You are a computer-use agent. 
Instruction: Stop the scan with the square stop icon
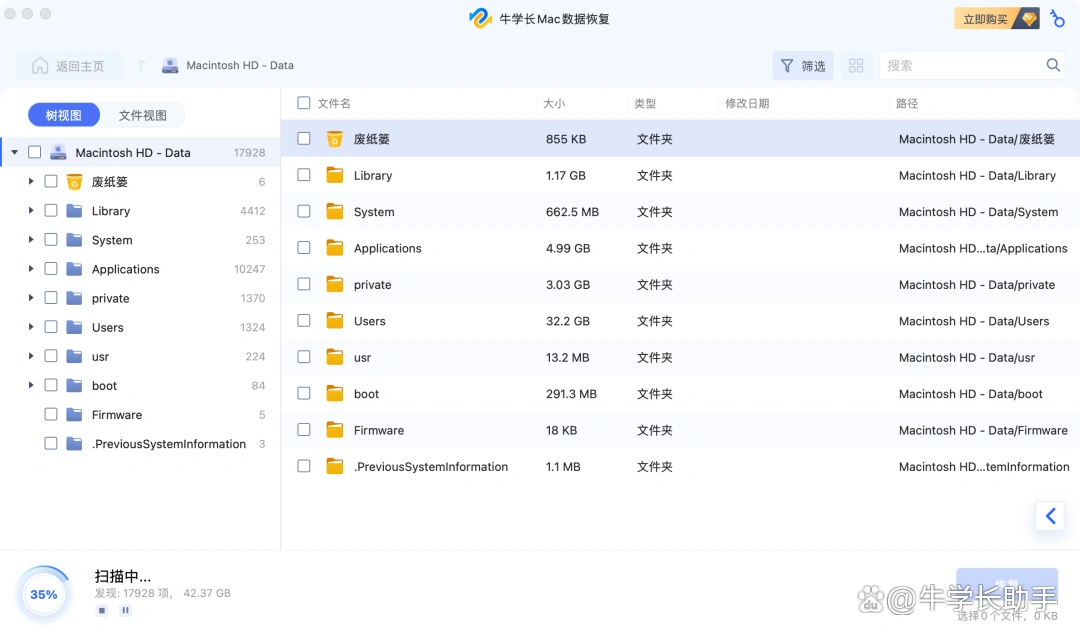101,609
